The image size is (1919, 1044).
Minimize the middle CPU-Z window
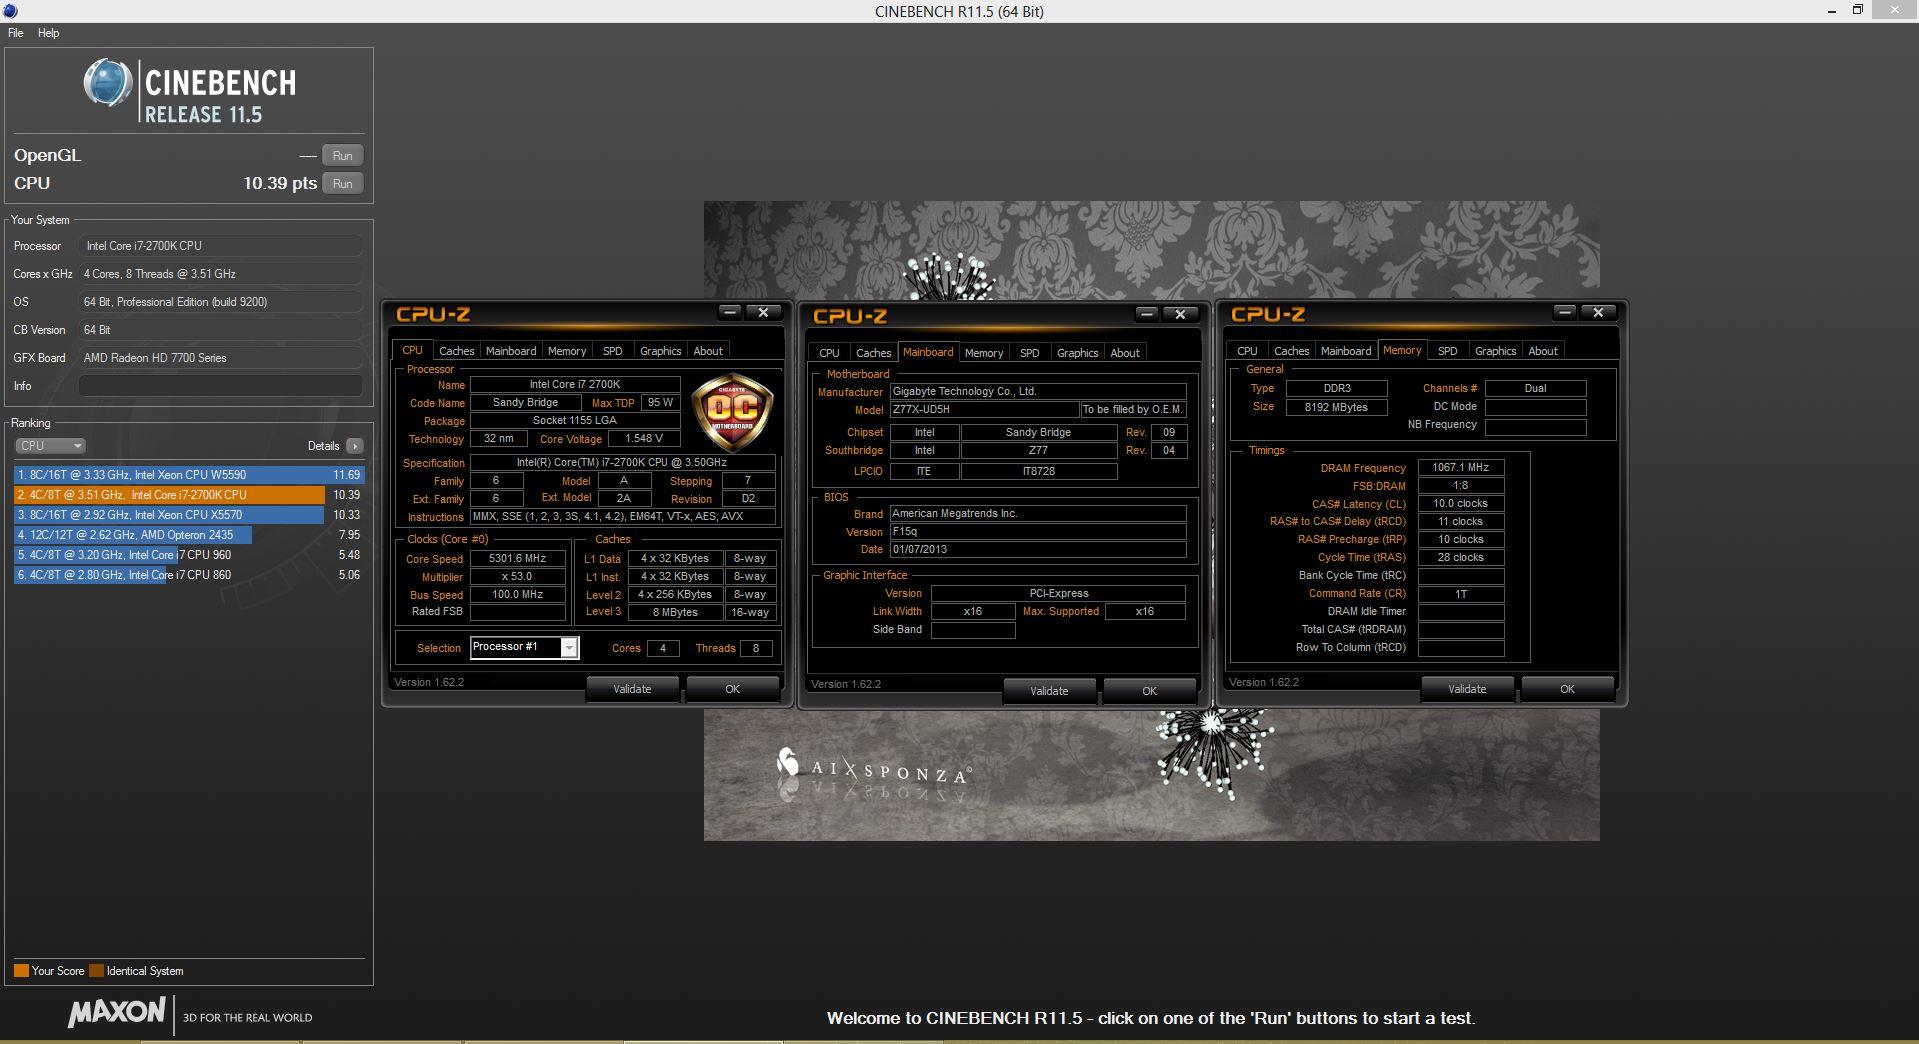[1147, 314]
